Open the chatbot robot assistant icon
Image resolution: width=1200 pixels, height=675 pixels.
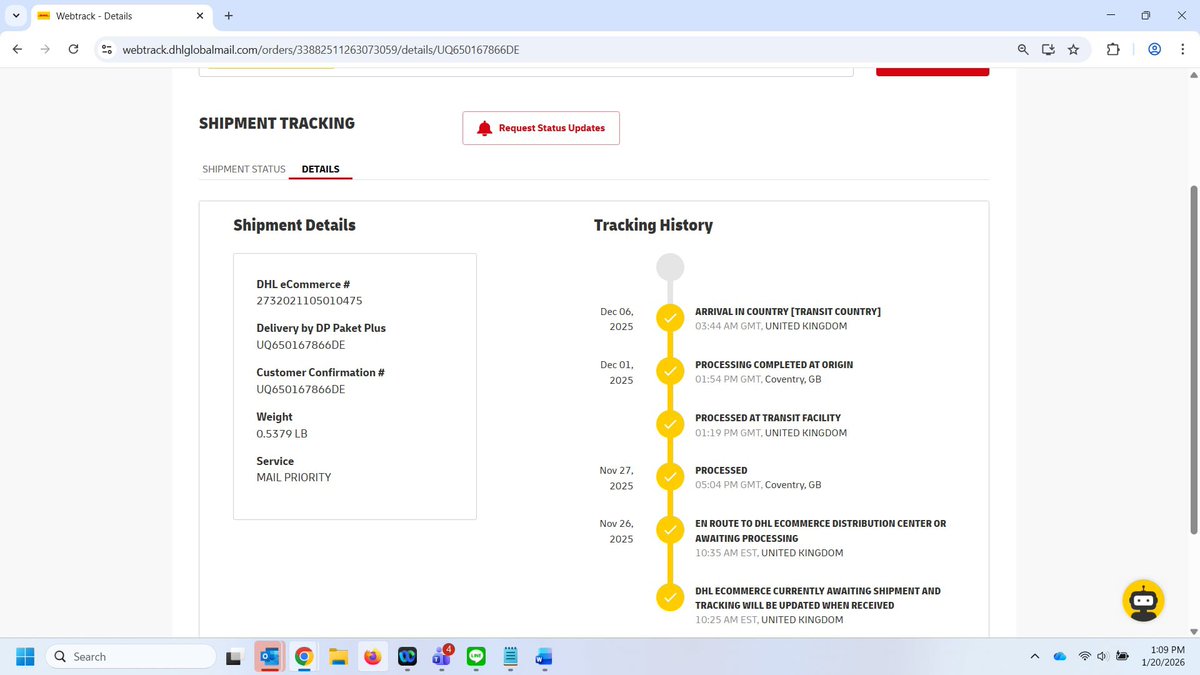pyautogui.click(x=1142, y=600)
